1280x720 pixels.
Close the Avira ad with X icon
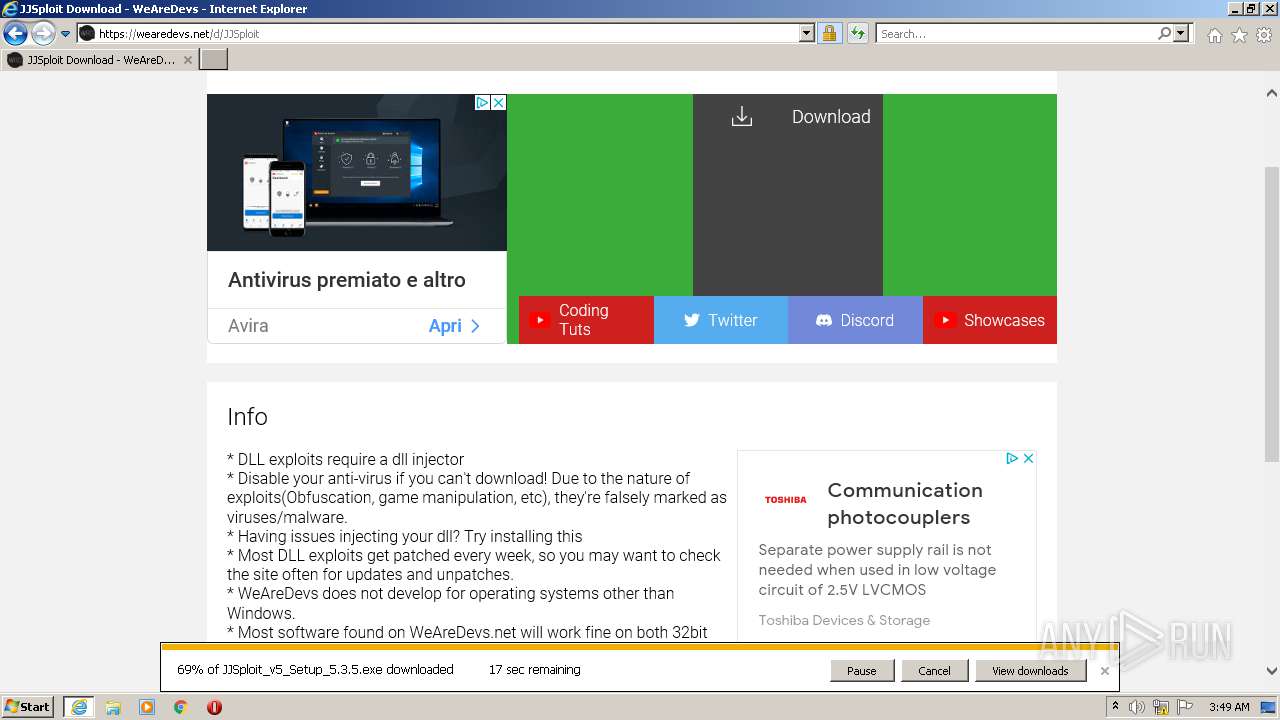pos(498,102)
